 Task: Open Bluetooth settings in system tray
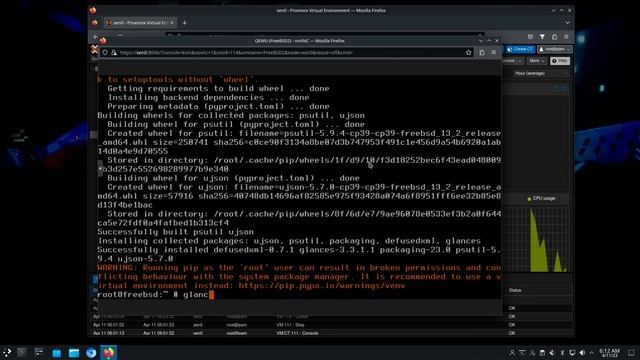pyautogui.click(x=562, y=353)
